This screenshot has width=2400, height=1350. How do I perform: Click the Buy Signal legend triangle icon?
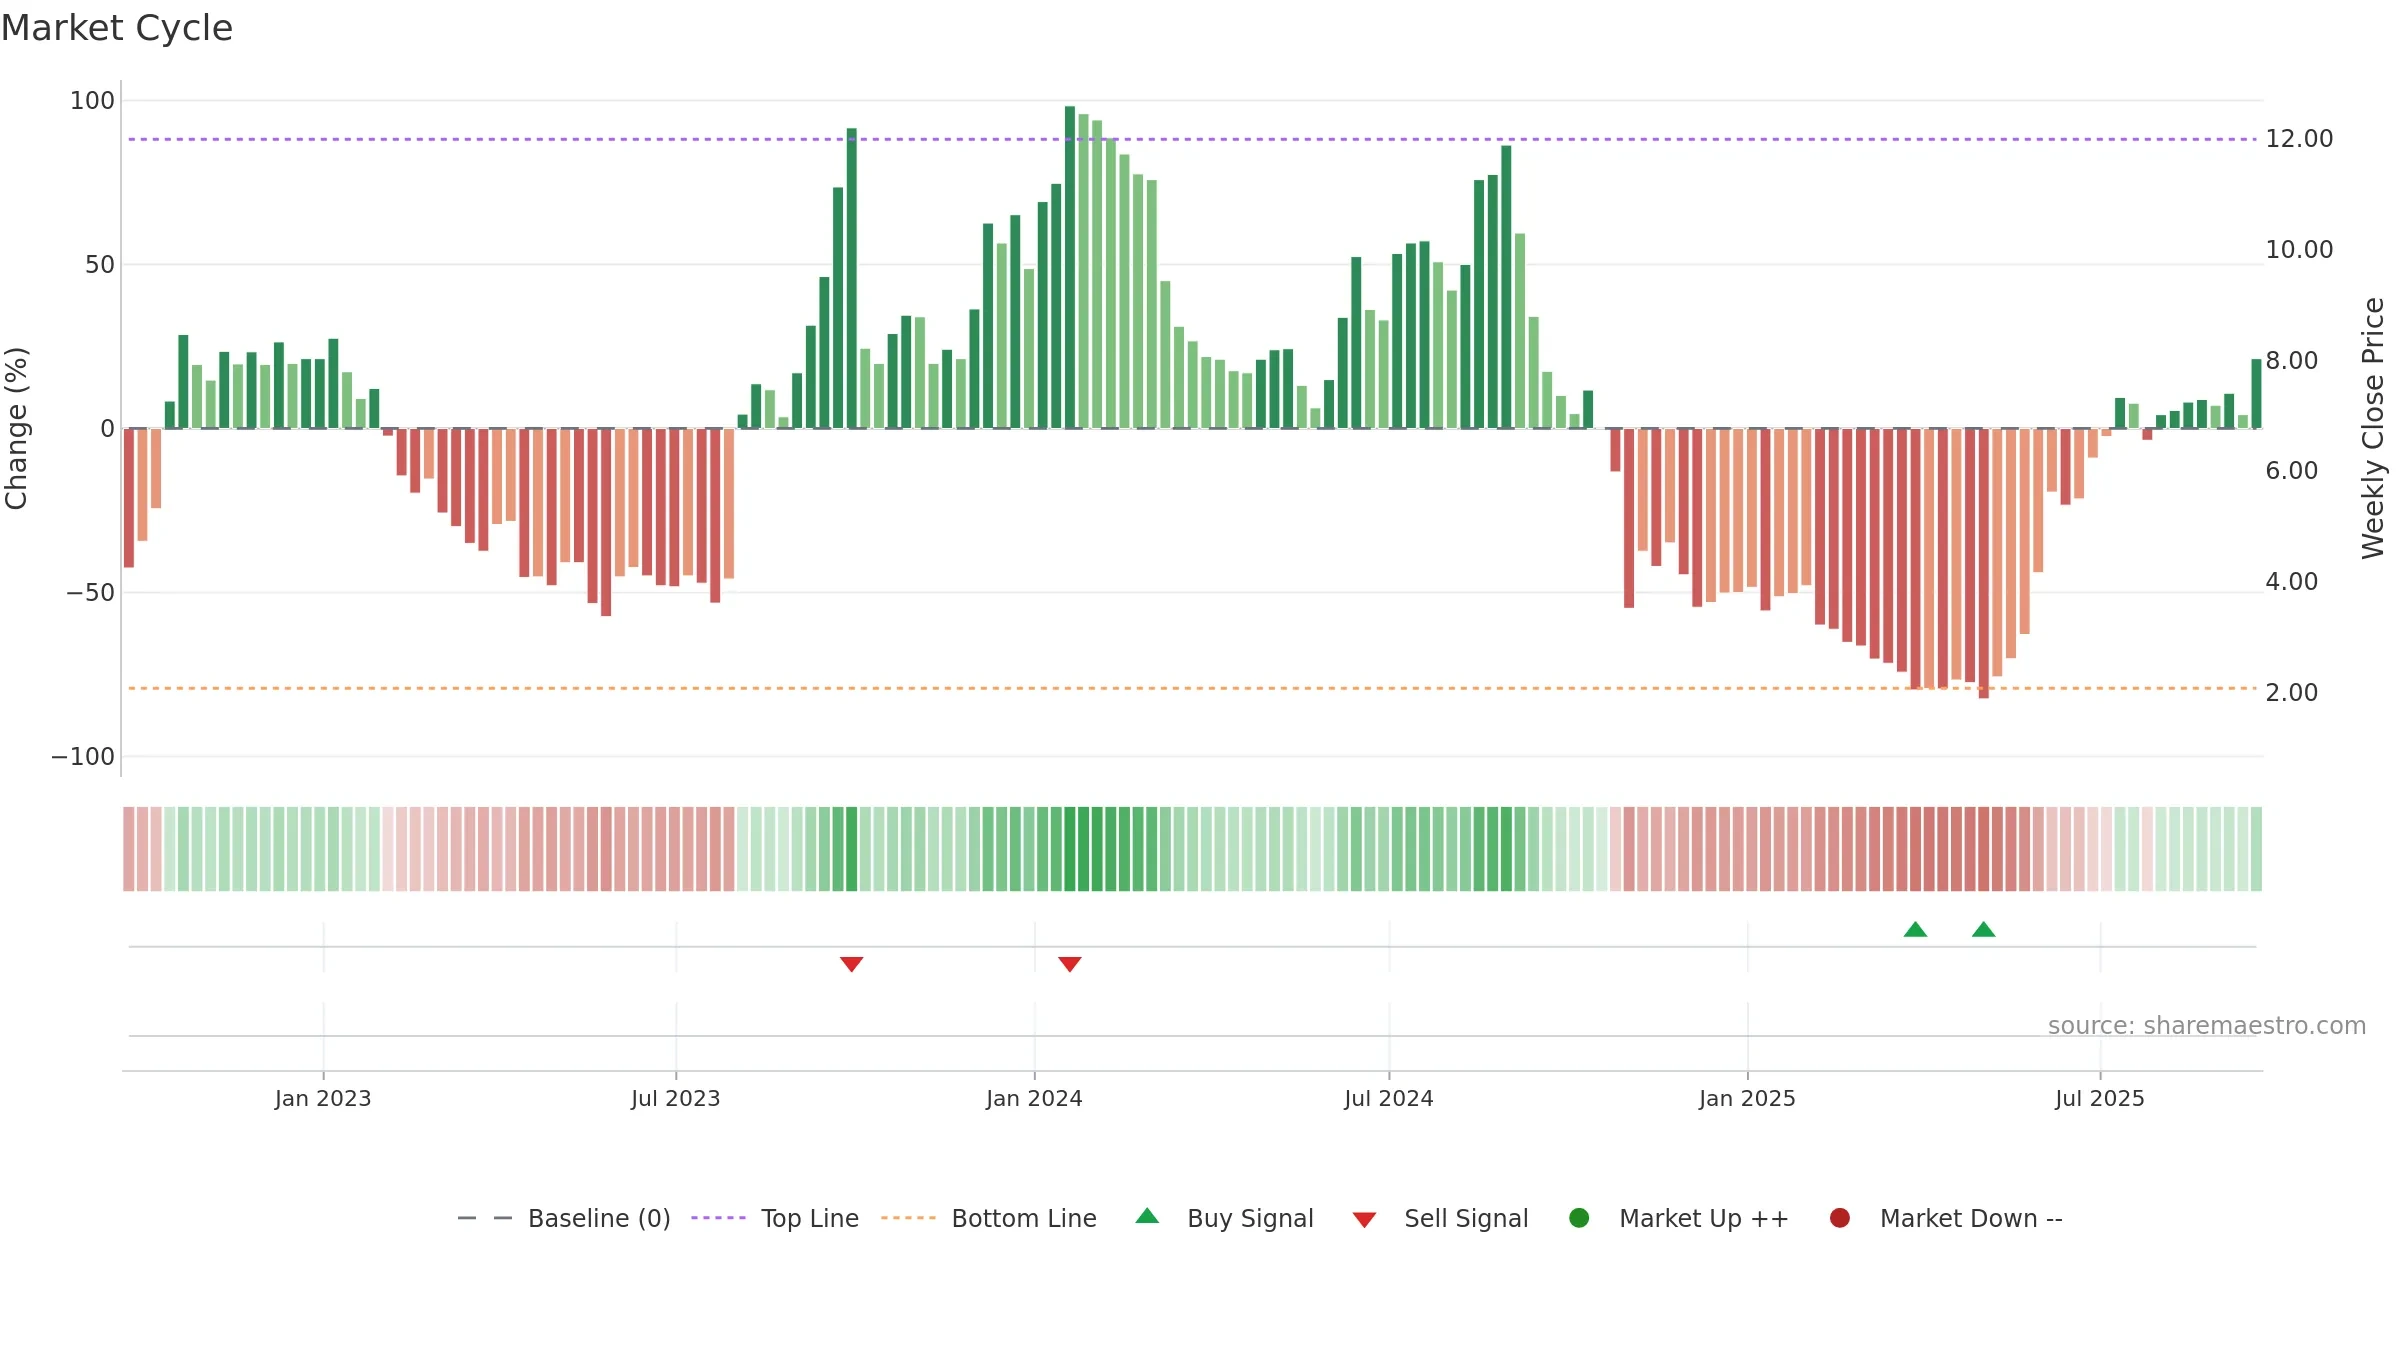(1147, 1216)
